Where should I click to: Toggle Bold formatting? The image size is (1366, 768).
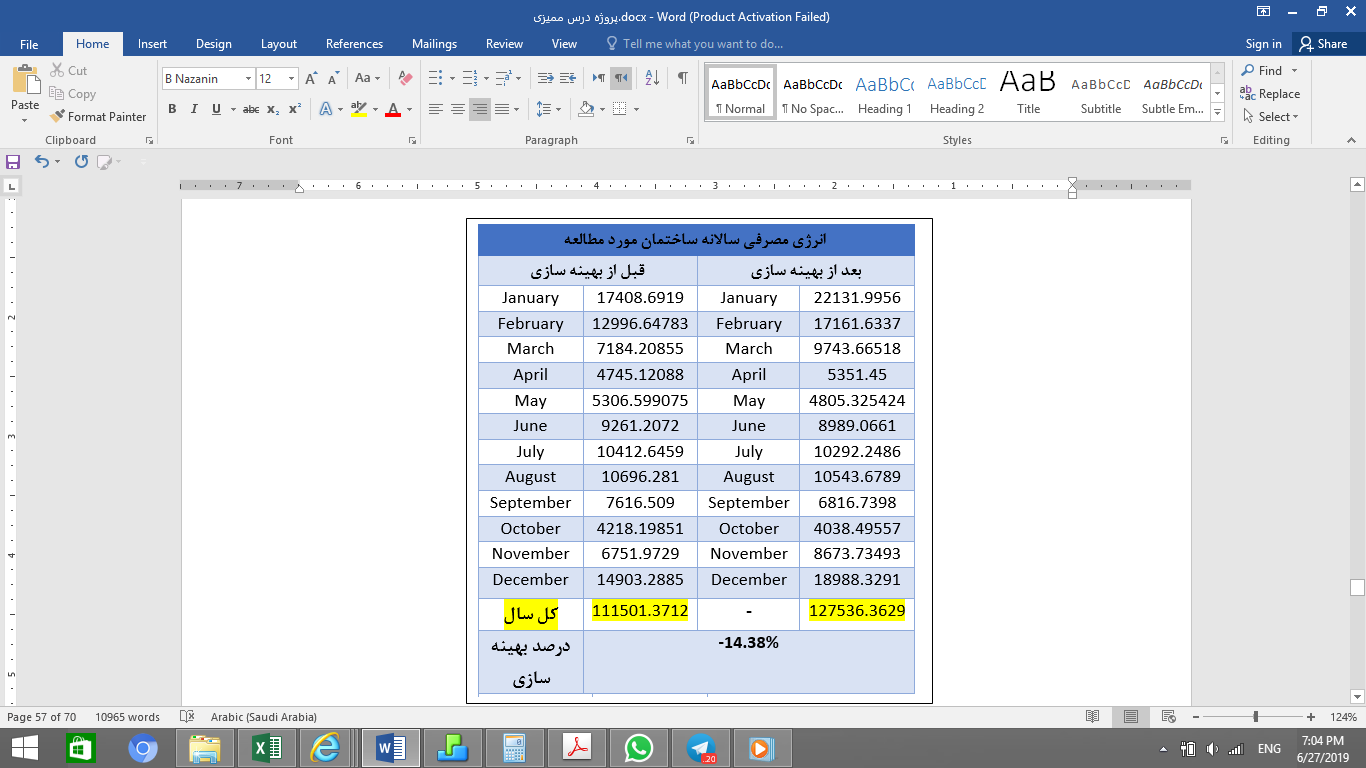coord(172,109)
